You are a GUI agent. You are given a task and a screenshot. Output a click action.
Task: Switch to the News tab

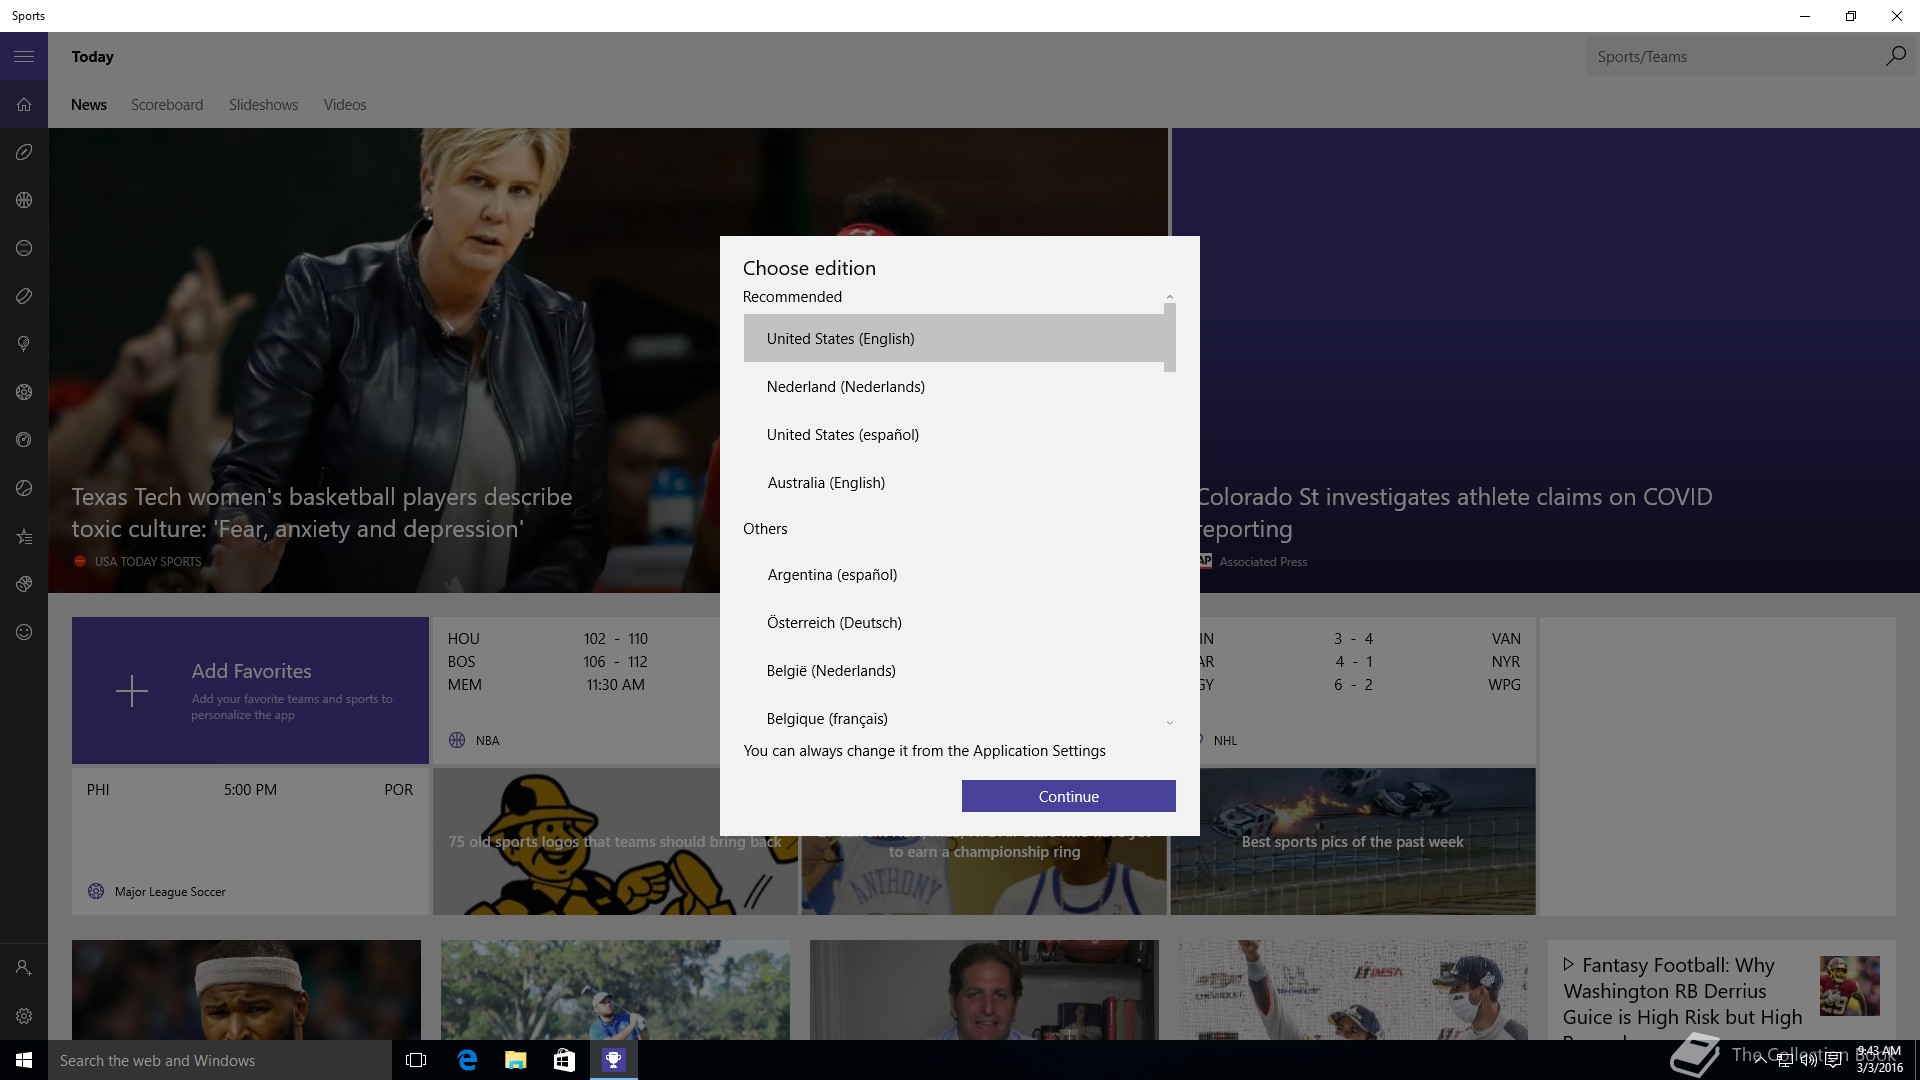[x=89, y=105]
